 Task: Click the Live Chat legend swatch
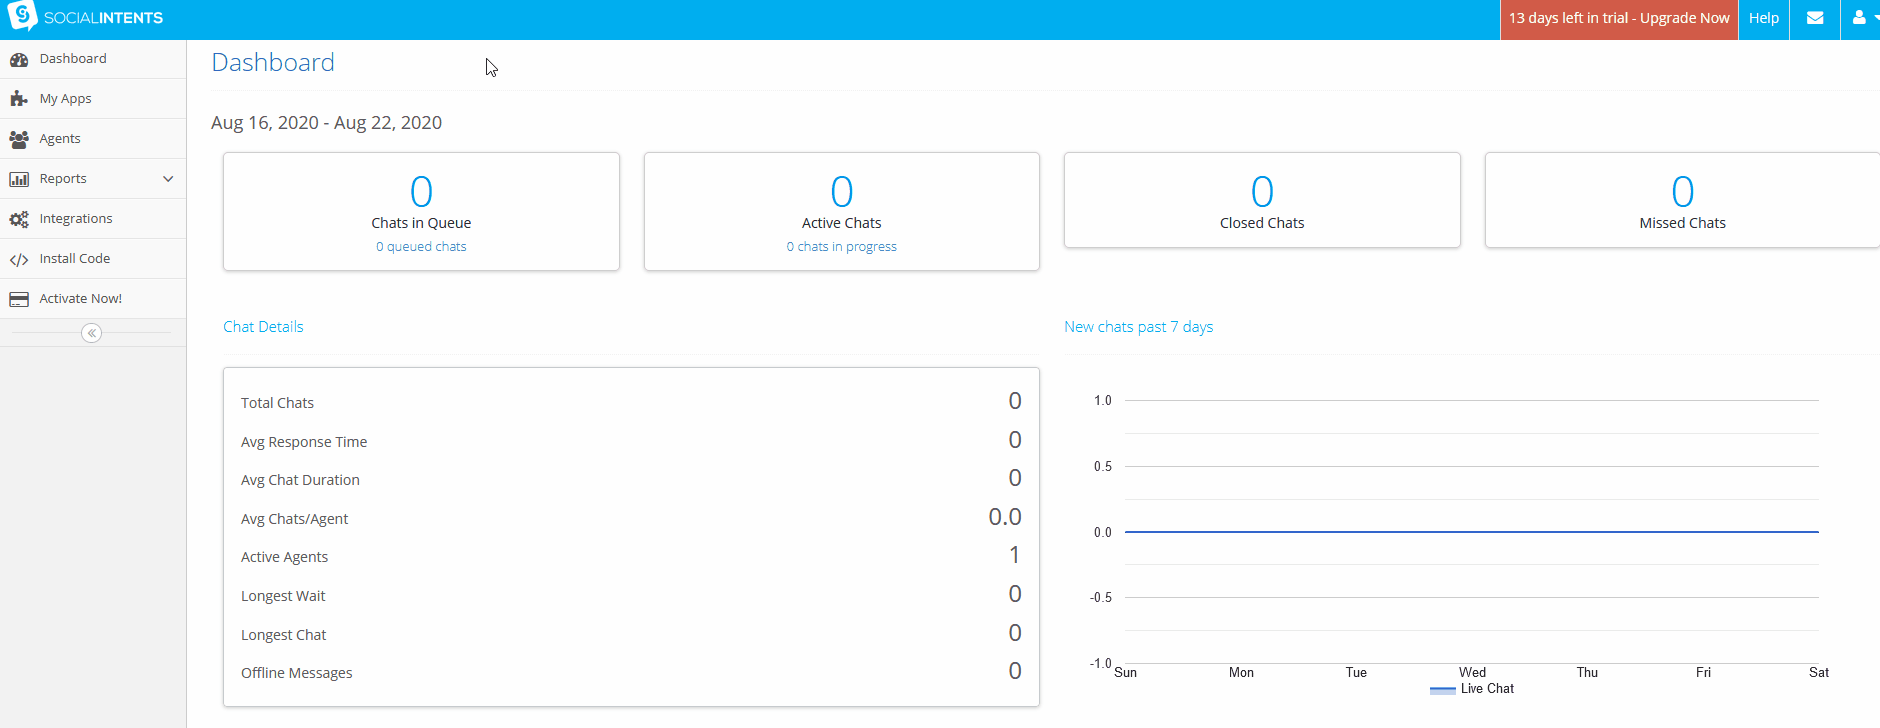click(1442, 689)
